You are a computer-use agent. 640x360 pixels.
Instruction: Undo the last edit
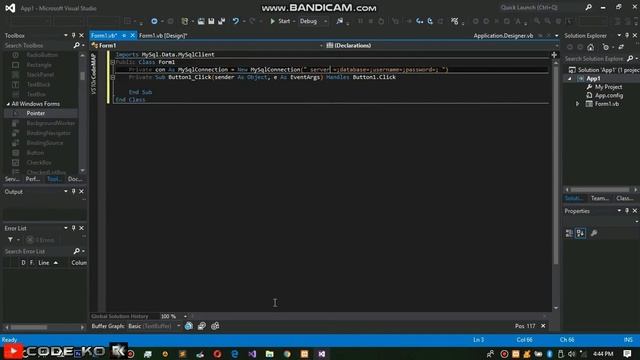[236, 21]
